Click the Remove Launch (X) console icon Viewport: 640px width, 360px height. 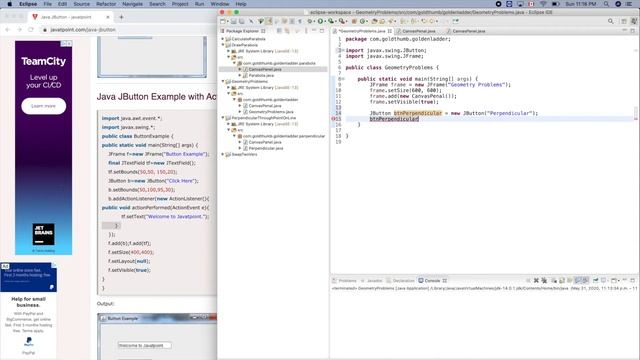(536, 280)
